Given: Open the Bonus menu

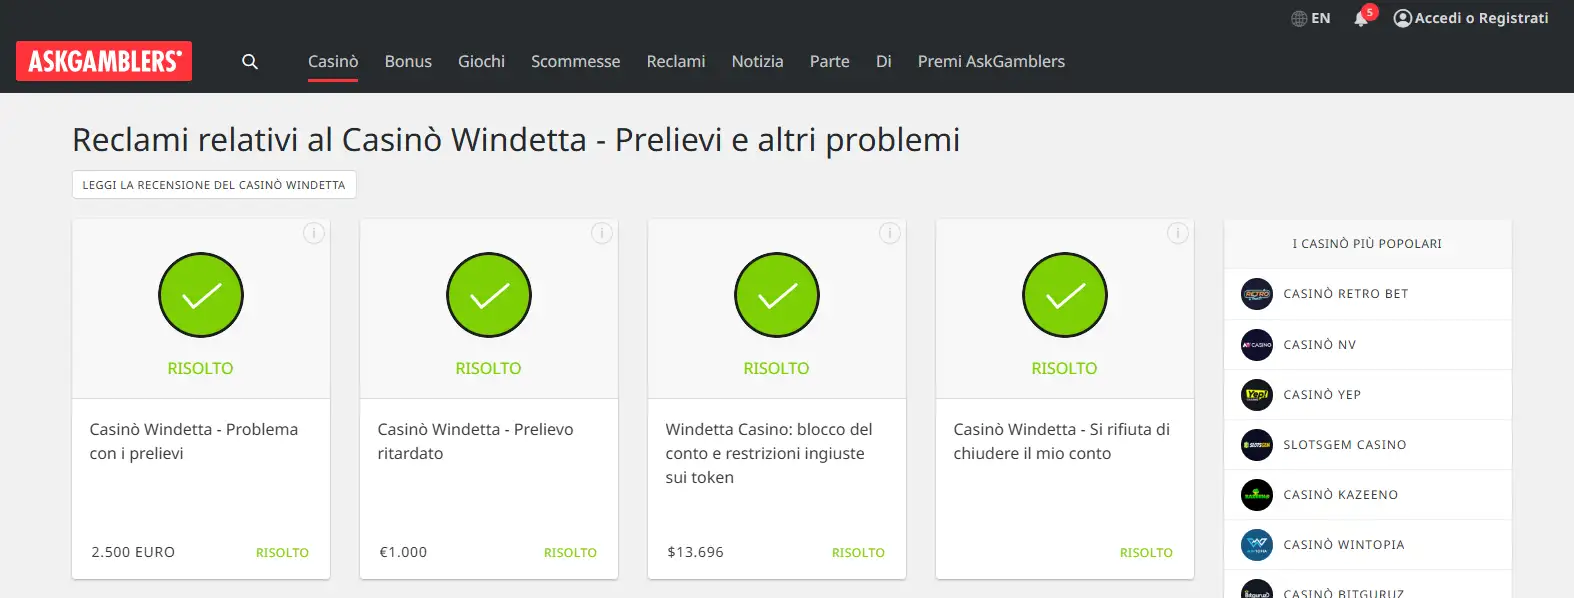Looking at the screenshot, I should [x=408, y=61].
